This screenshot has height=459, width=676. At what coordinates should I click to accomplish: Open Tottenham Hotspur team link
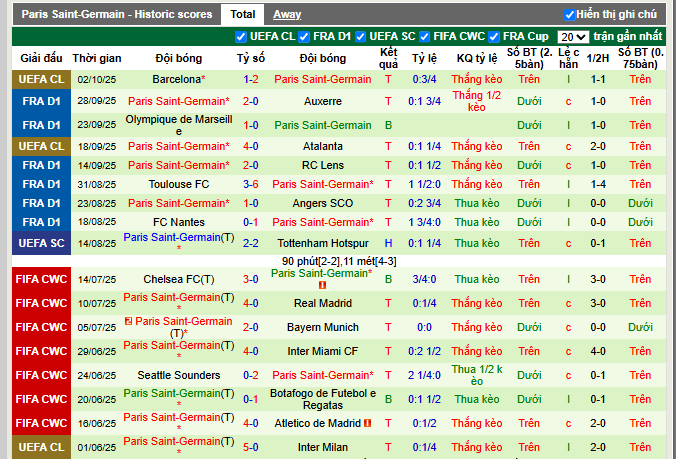pyautogui.click(x=322, y=243)
